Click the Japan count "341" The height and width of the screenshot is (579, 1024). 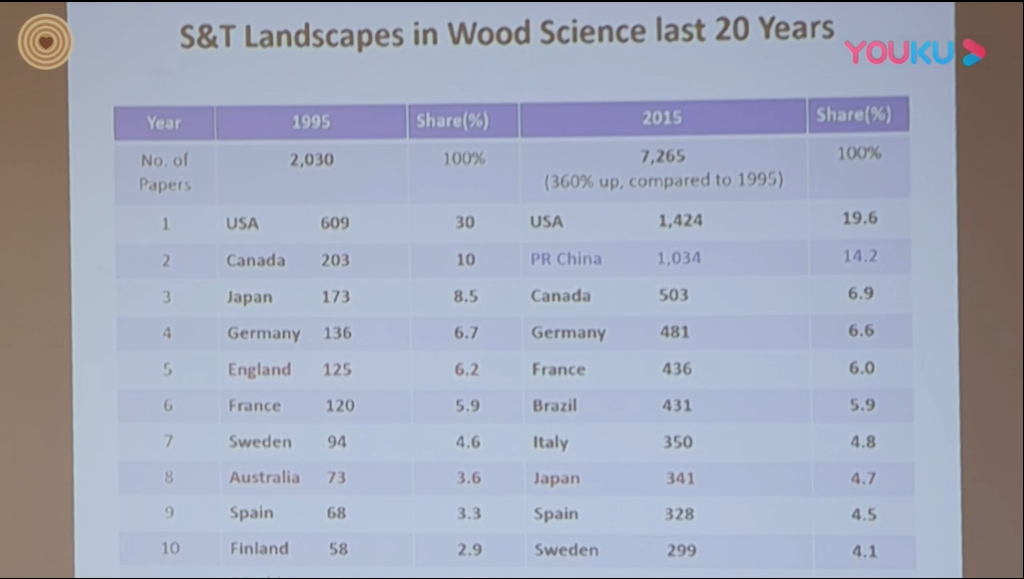point(680,478)
